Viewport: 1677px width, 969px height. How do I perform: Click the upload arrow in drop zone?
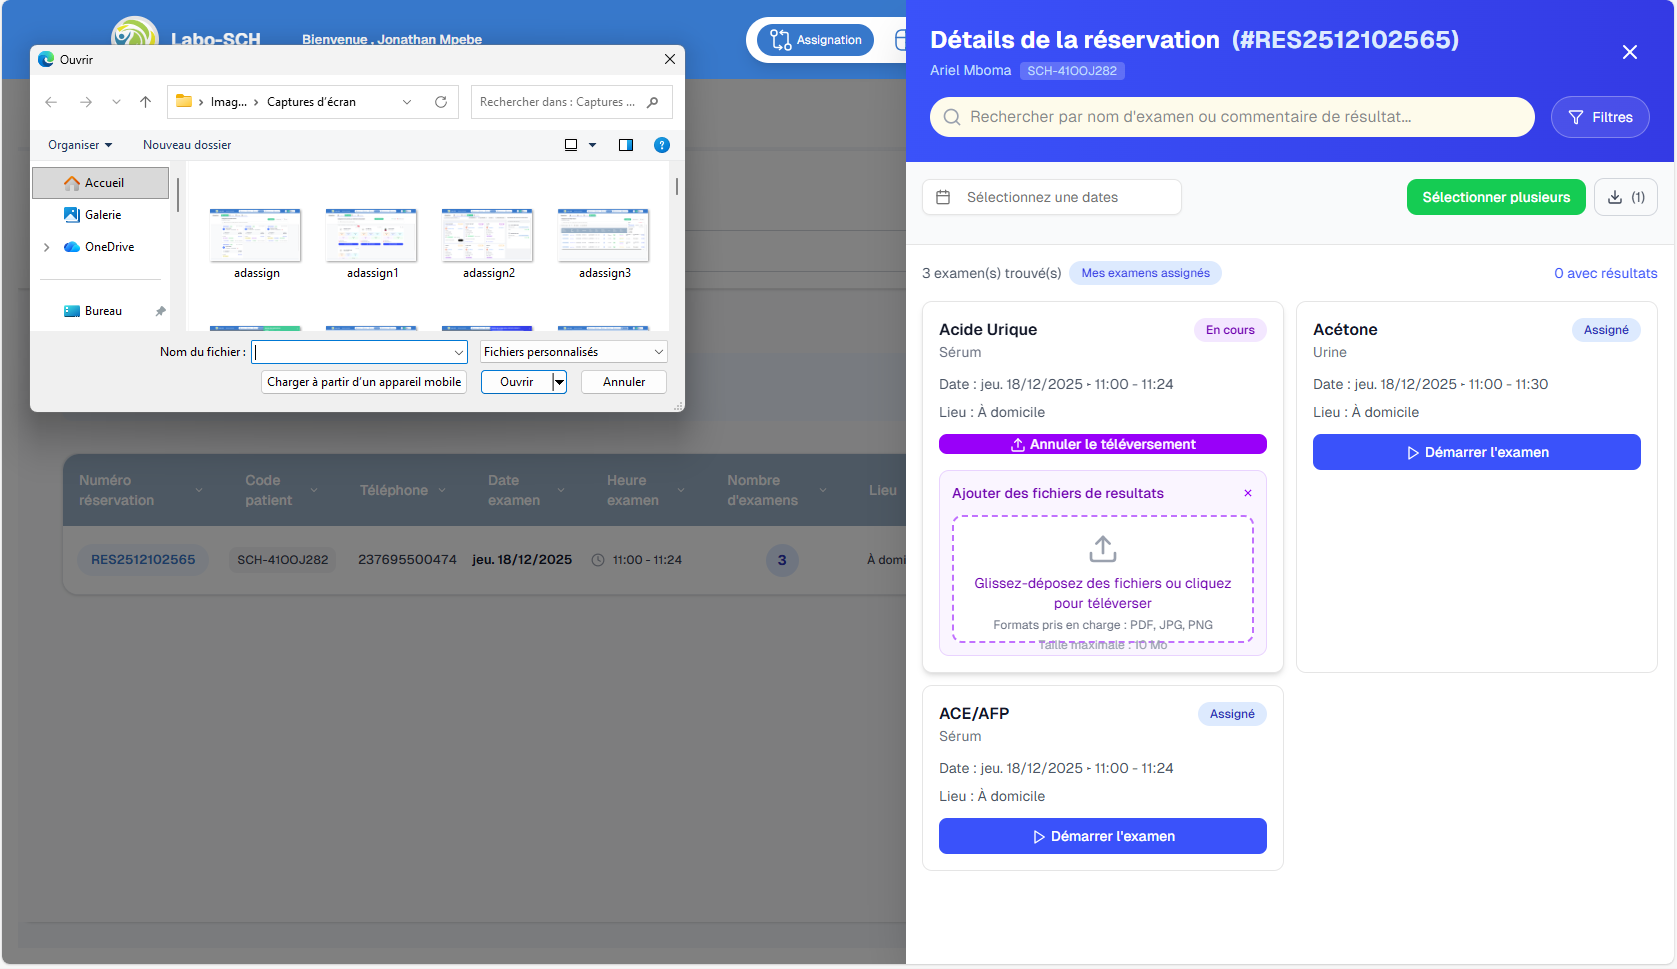tap(1102, 549)
